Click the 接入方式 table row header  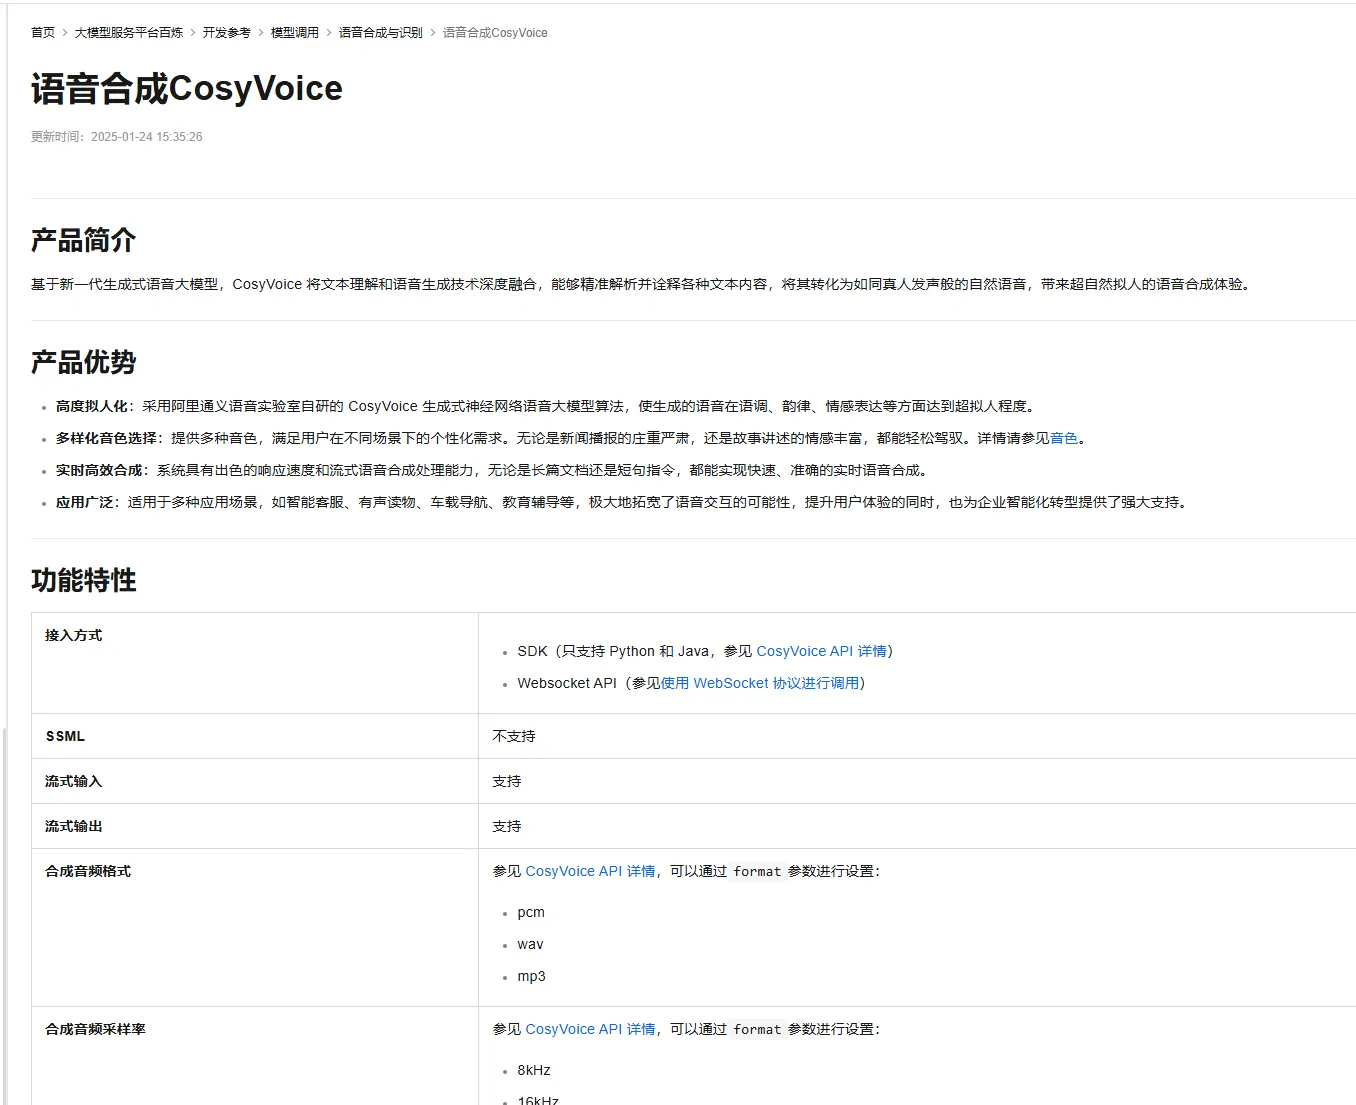74,635
